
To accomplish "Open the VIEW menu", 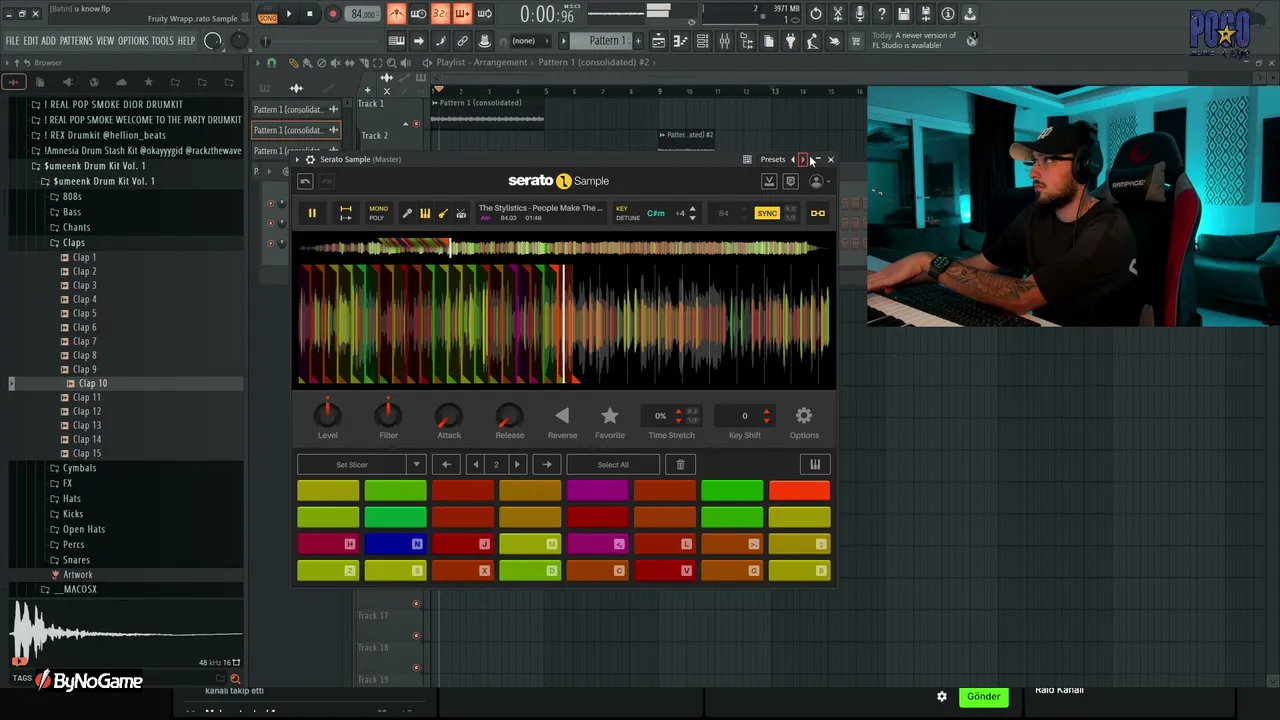I will click(105, 41).
